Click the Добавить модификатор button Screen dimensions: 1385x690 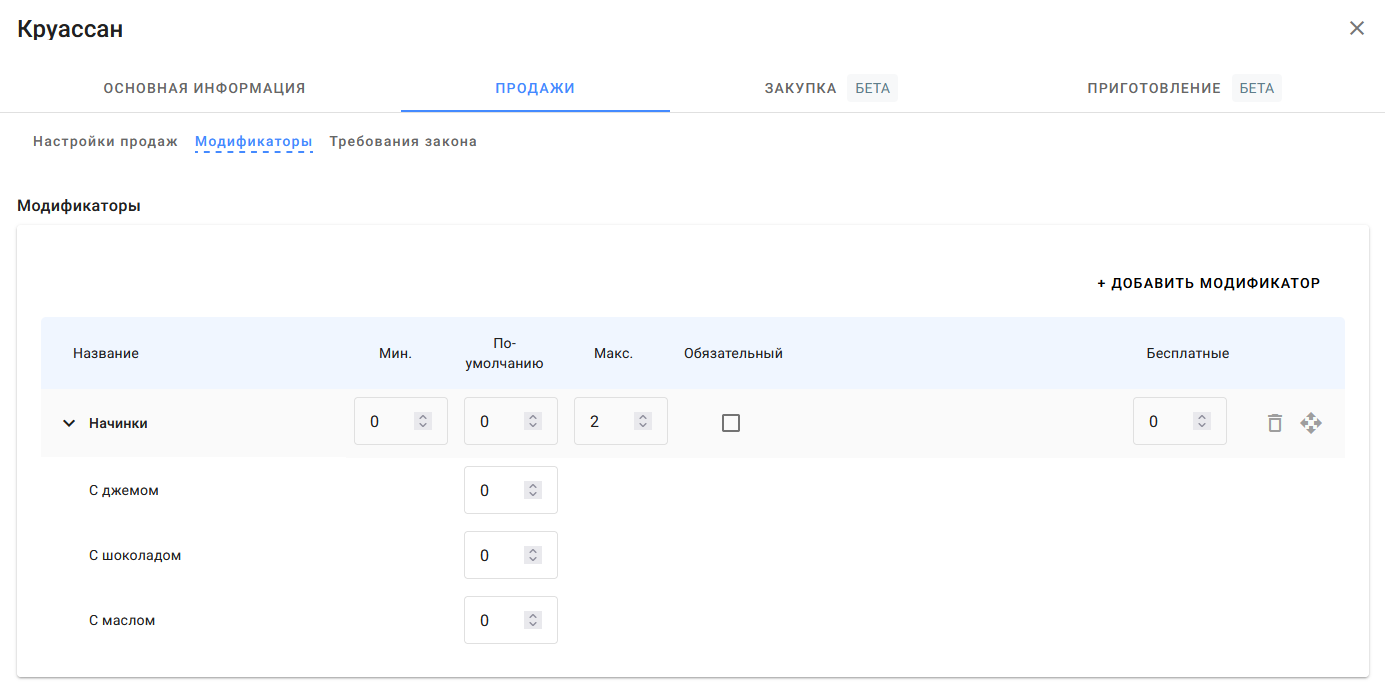point(1208,283)
